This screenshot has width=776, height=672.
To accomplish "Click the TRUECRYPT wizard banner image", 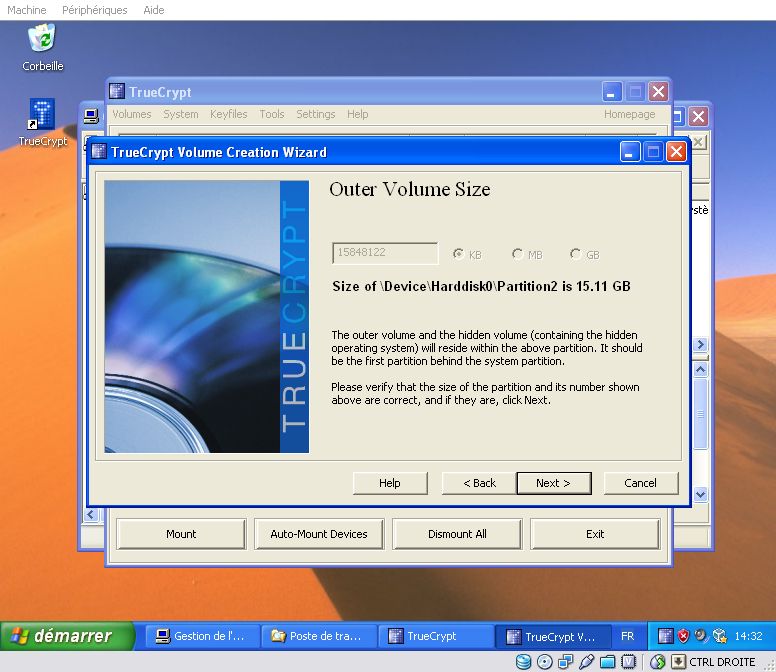I will [x=206, y=317].
